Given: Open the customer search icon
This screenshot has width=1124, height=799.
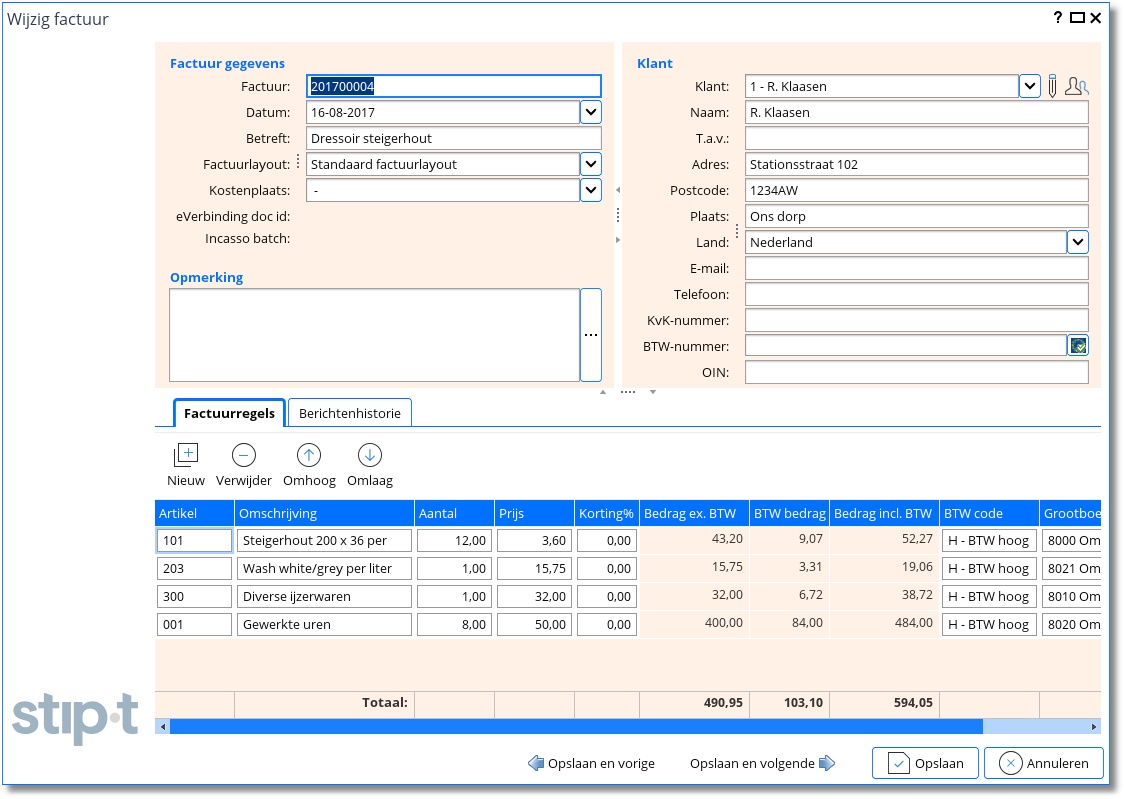Looking at the screenshot, I should tap(1076, 86).
